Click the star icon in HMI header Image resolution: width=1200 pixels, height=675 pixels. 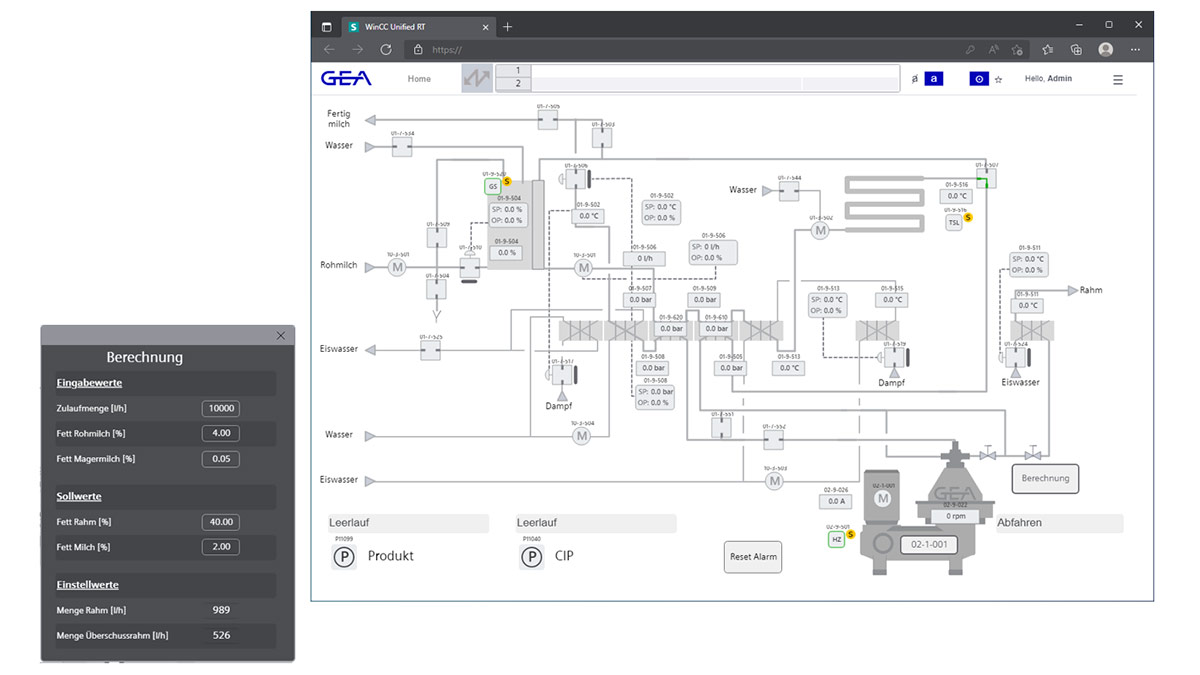[x=998, y=80]
